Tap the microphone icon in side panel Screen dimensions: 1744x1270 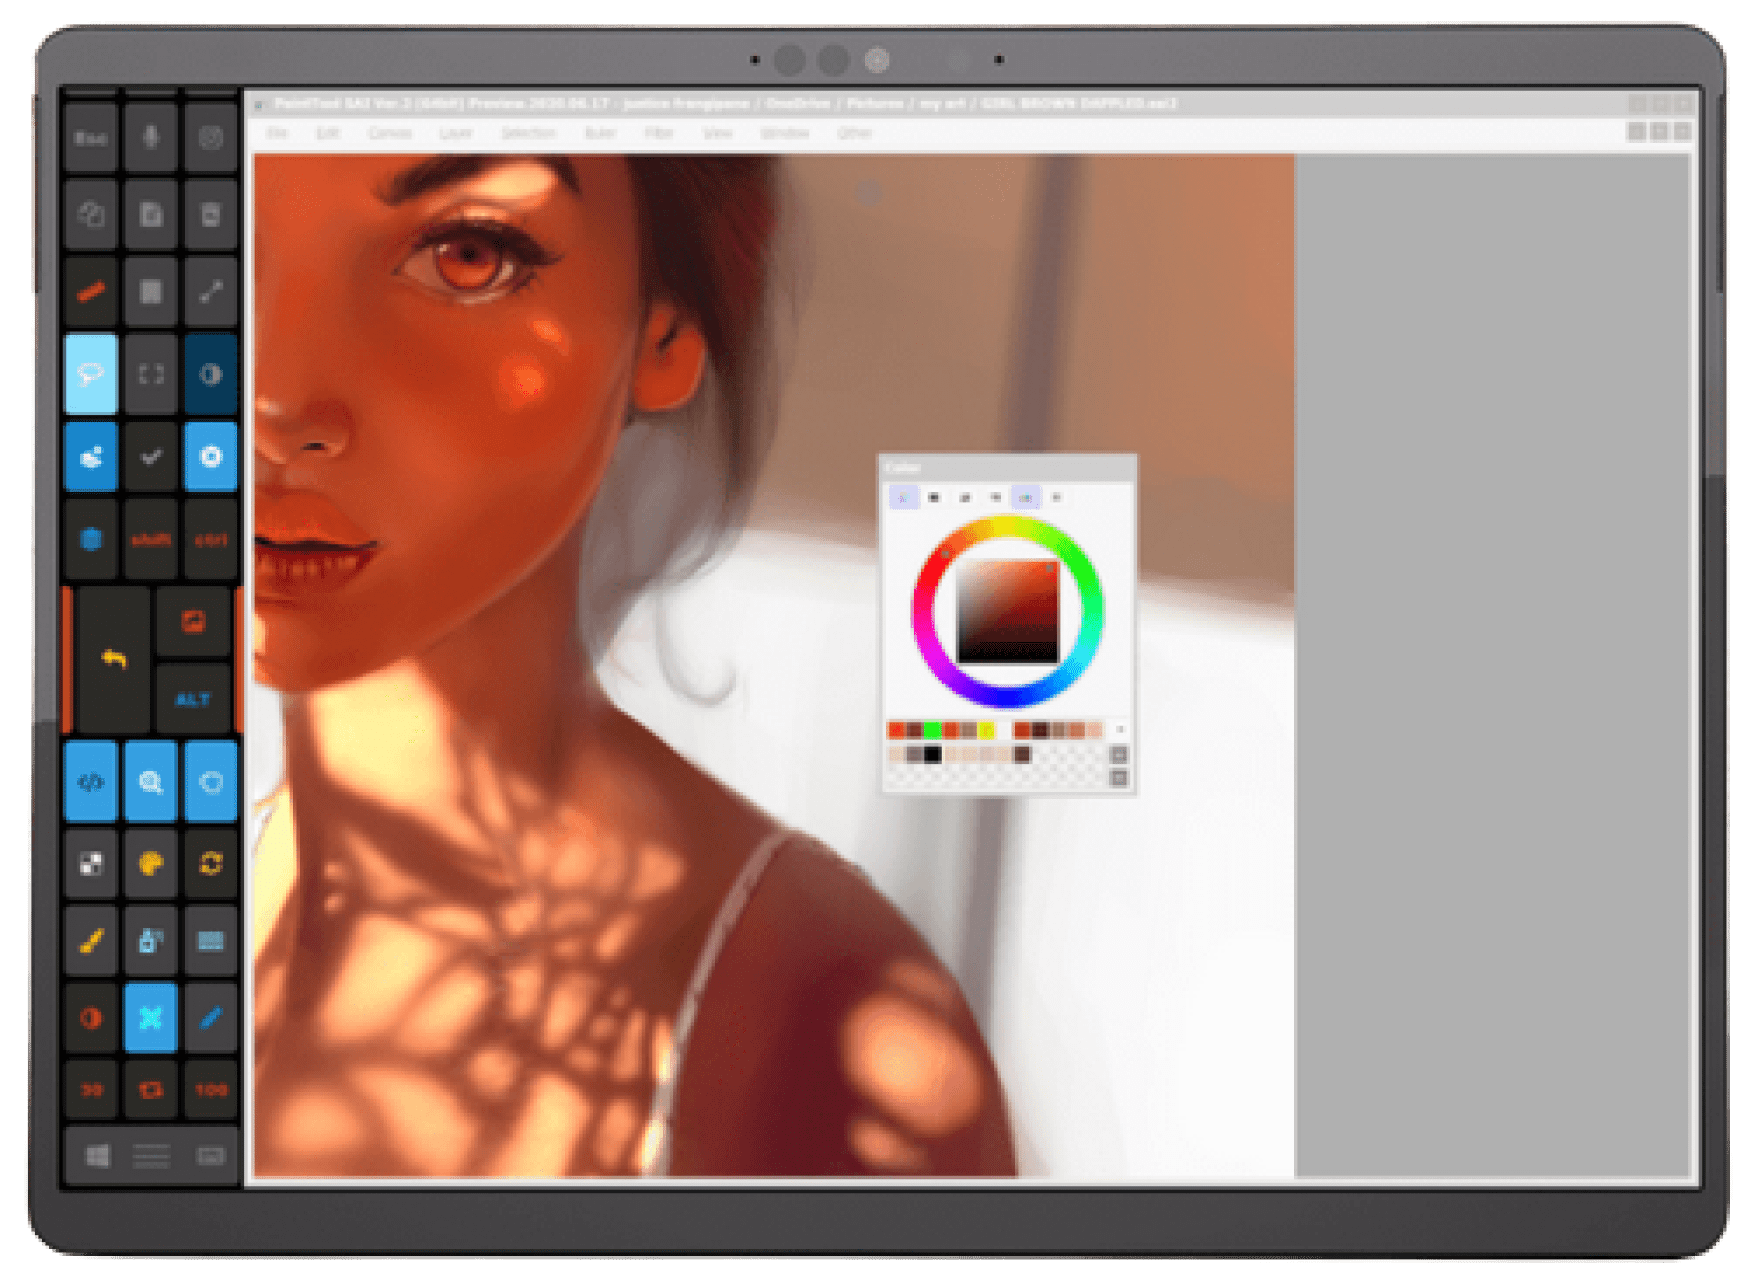click(x=151, y=137)
